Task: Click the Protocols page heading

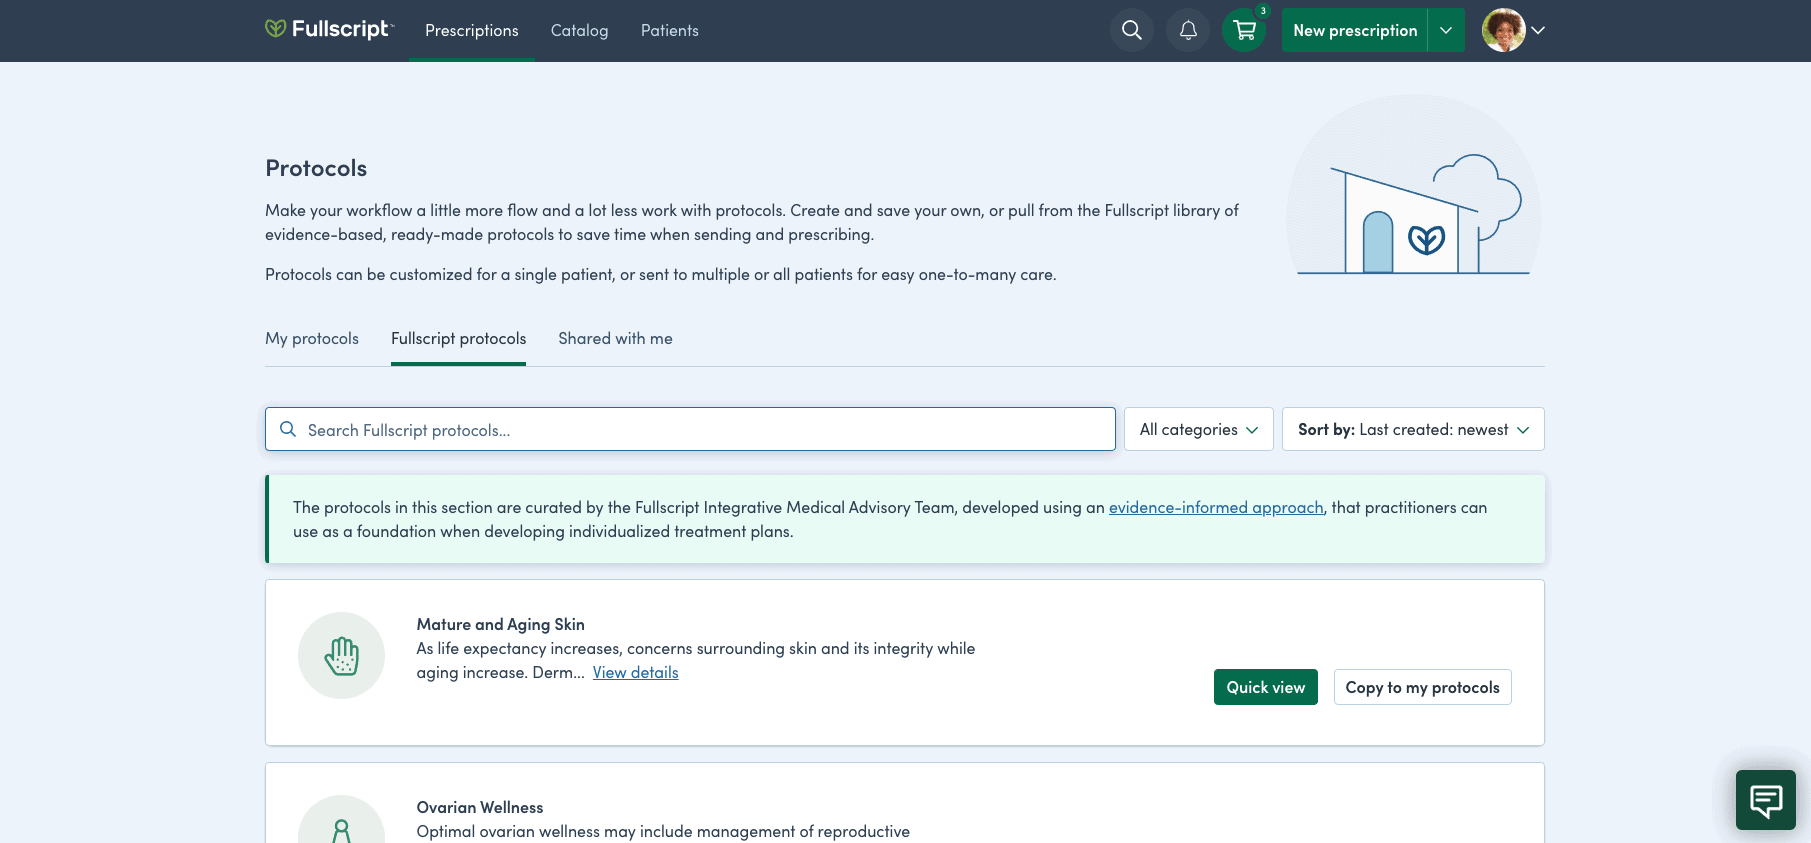Action: coord(316,168)
